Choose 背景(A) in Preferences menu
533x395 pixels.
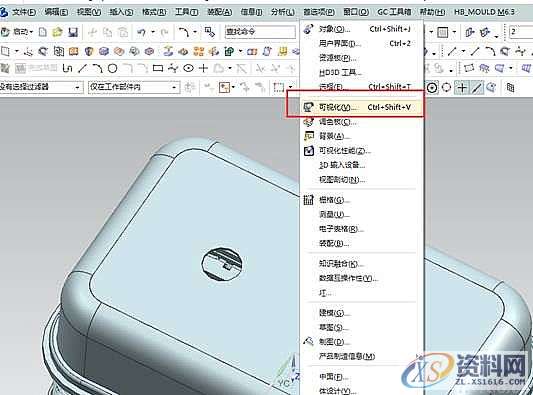(x=361, y=136)
